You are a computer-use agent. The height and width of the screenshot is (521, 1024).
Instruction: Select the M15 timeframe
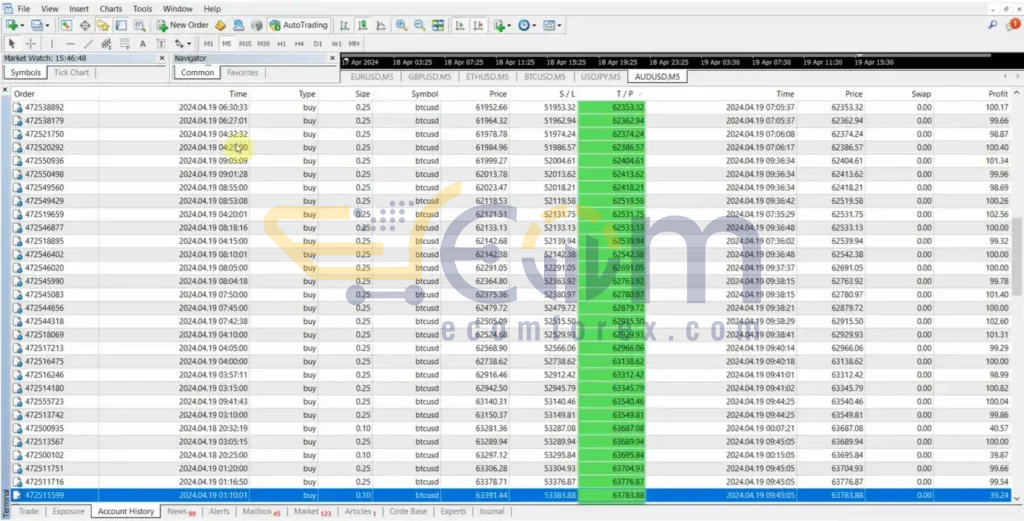click(245, 44)
